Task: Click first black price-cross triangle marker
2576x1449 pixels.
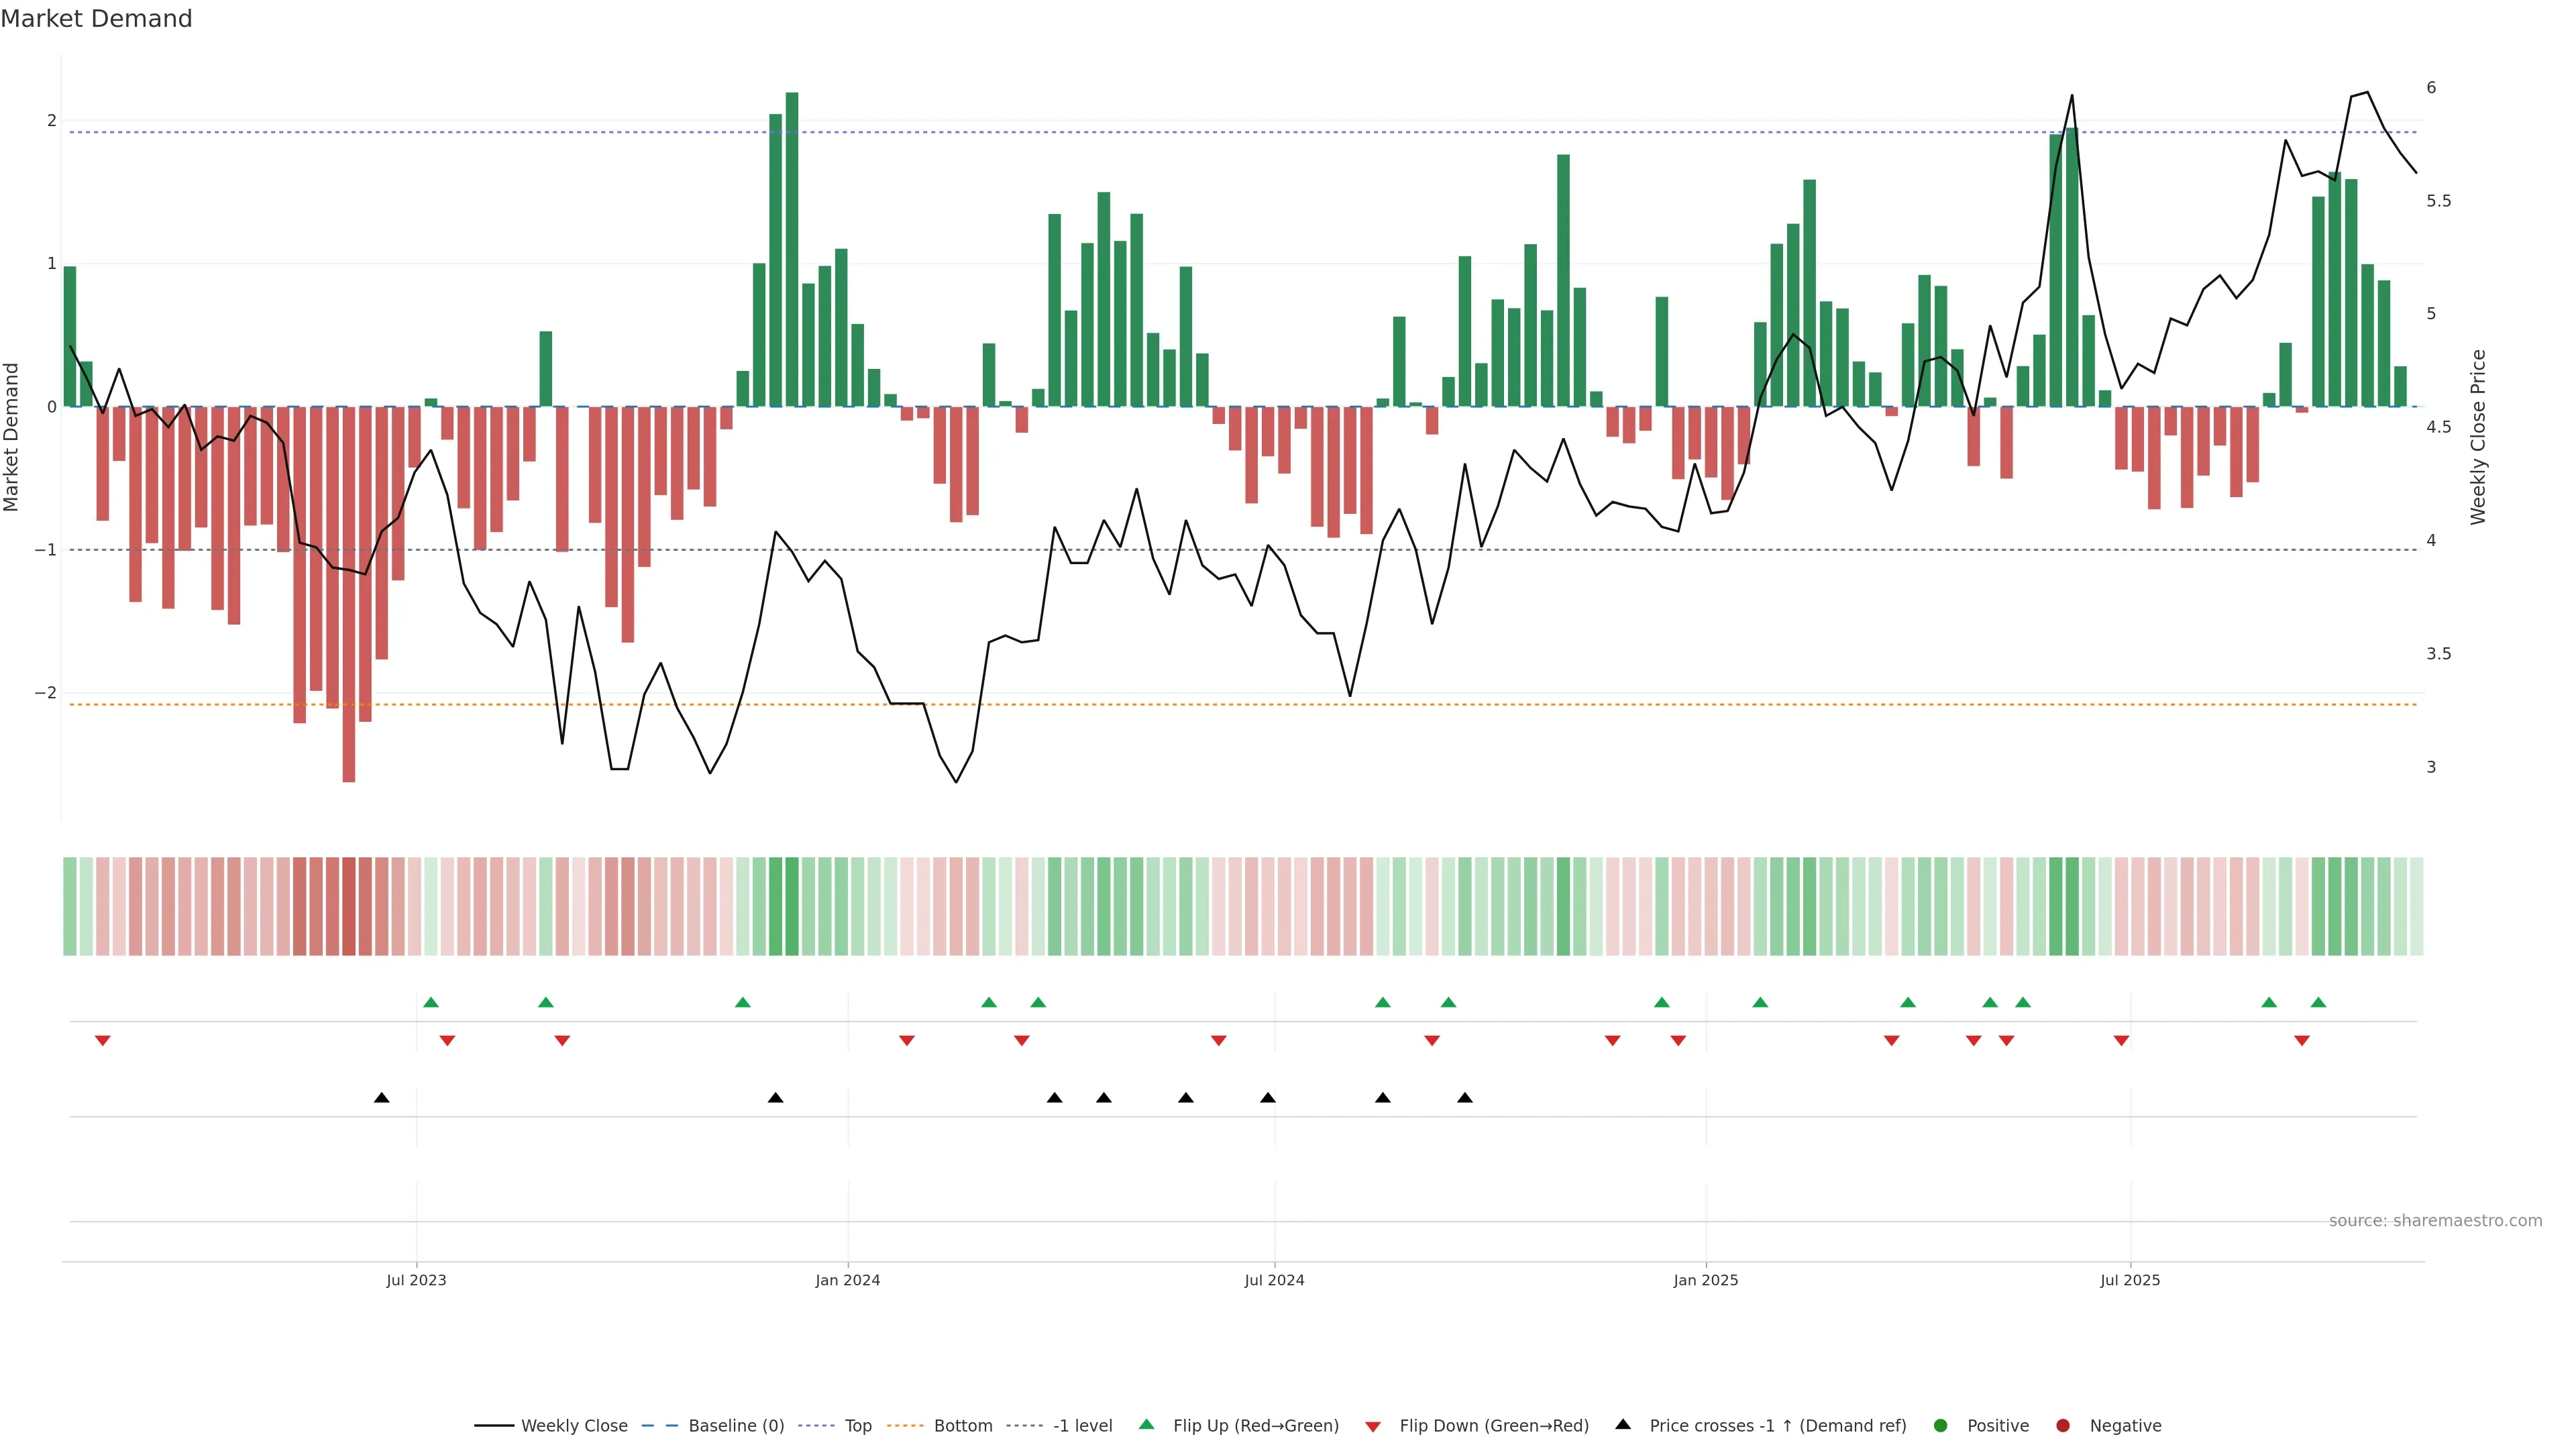Action: tap(381, 1097)
